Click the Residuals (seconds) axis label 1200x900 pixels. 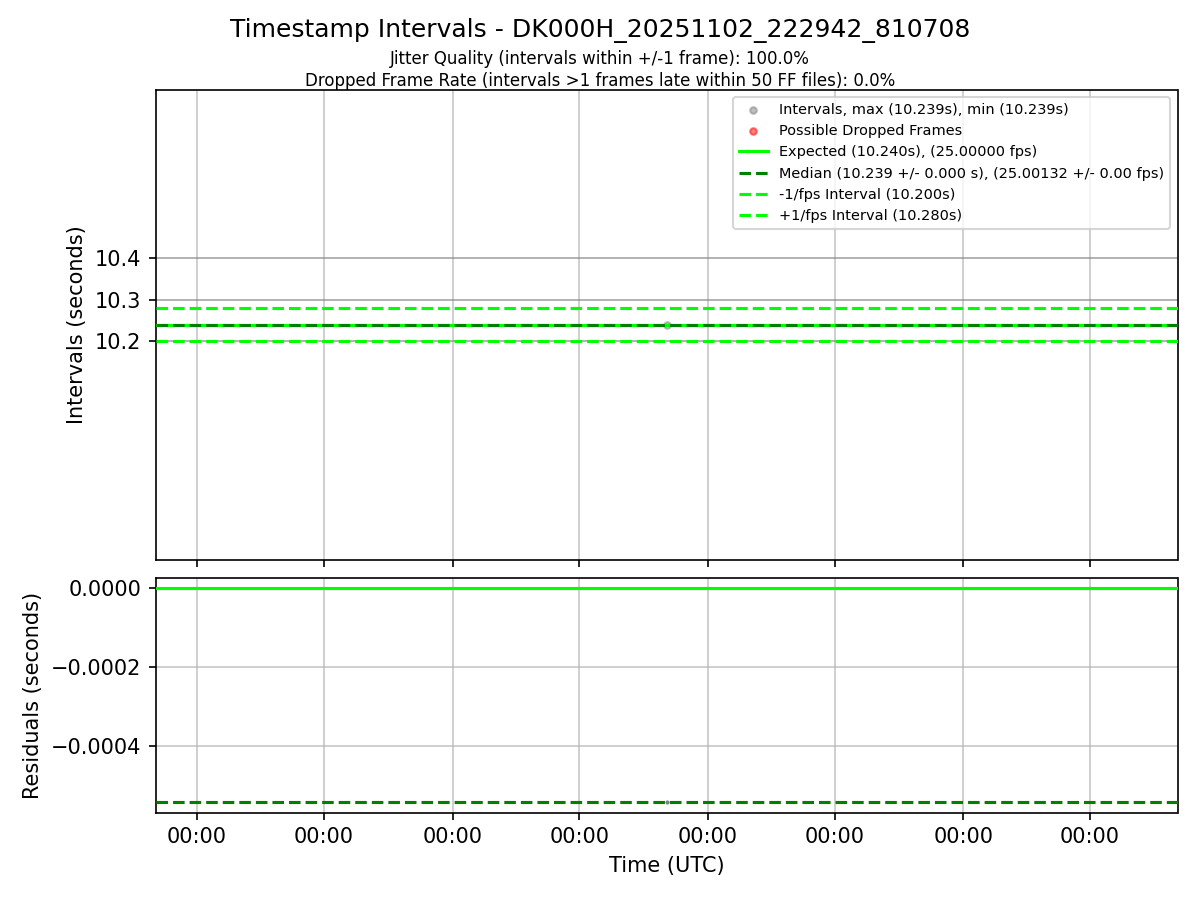[32, 696]
